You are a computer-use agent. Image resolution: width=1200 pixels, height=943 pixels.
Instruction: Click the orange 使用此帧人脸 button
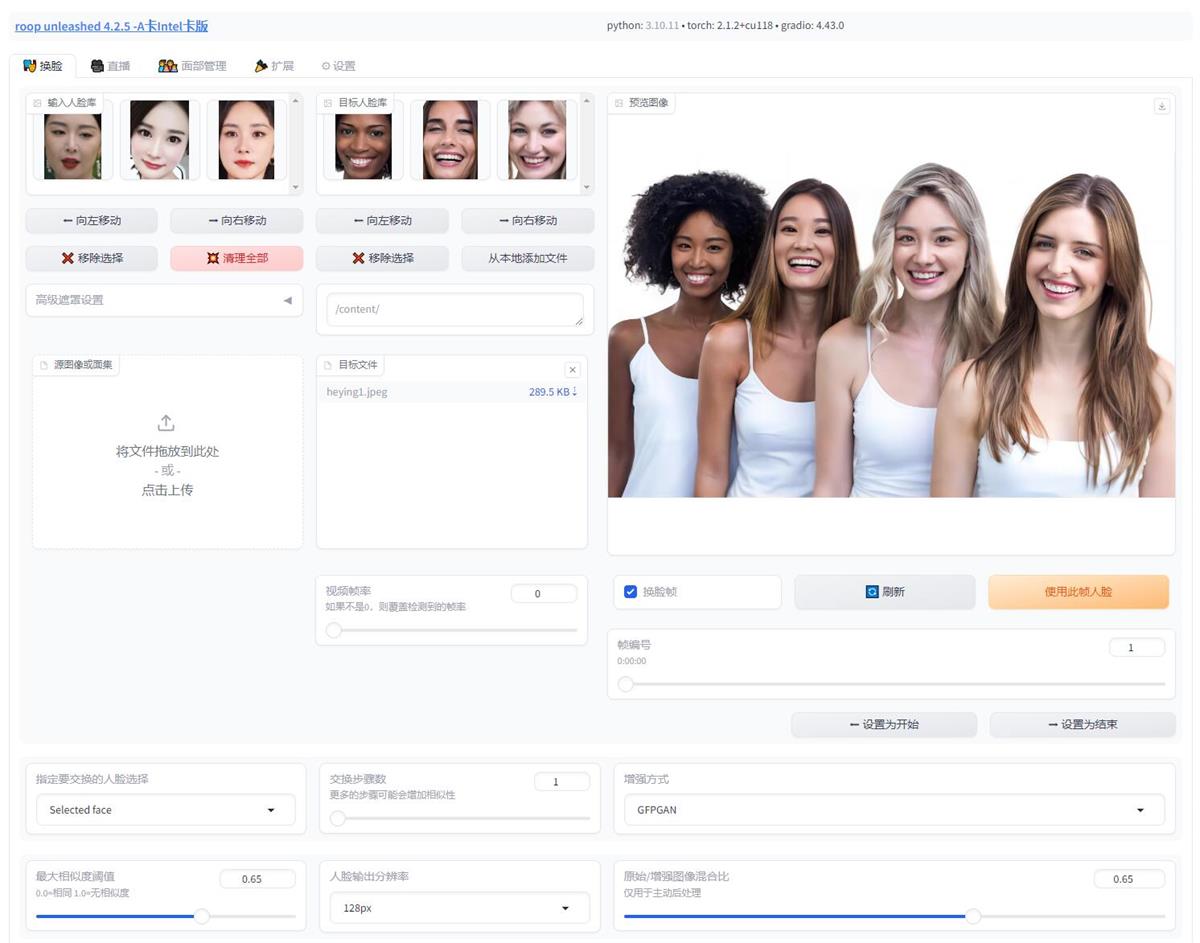click(1078, 592)
